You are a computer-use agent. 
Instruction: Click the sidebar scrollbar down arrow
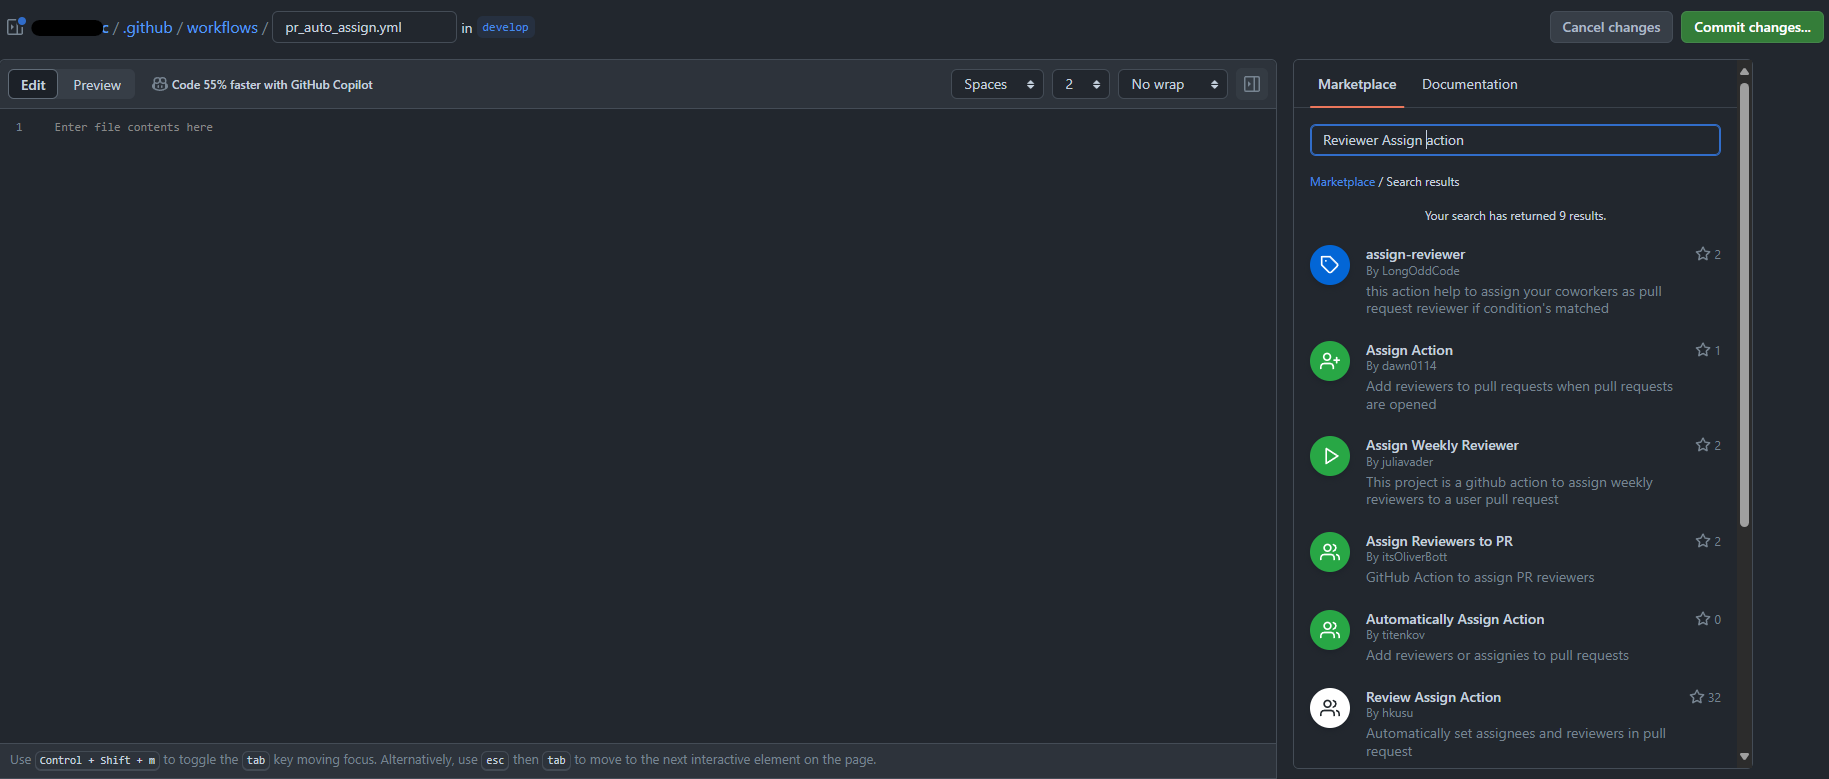(x=1744, y=757)
